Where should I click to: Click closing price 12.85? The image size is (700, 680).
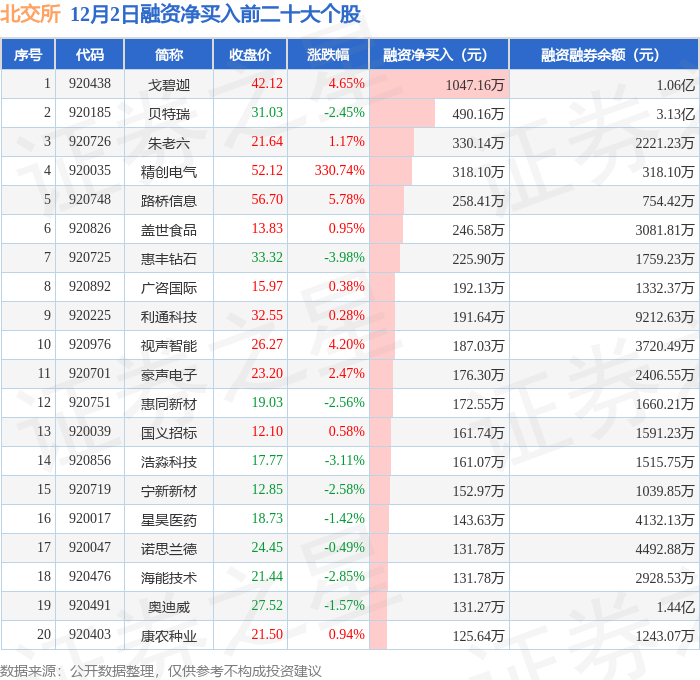point(267,490)
